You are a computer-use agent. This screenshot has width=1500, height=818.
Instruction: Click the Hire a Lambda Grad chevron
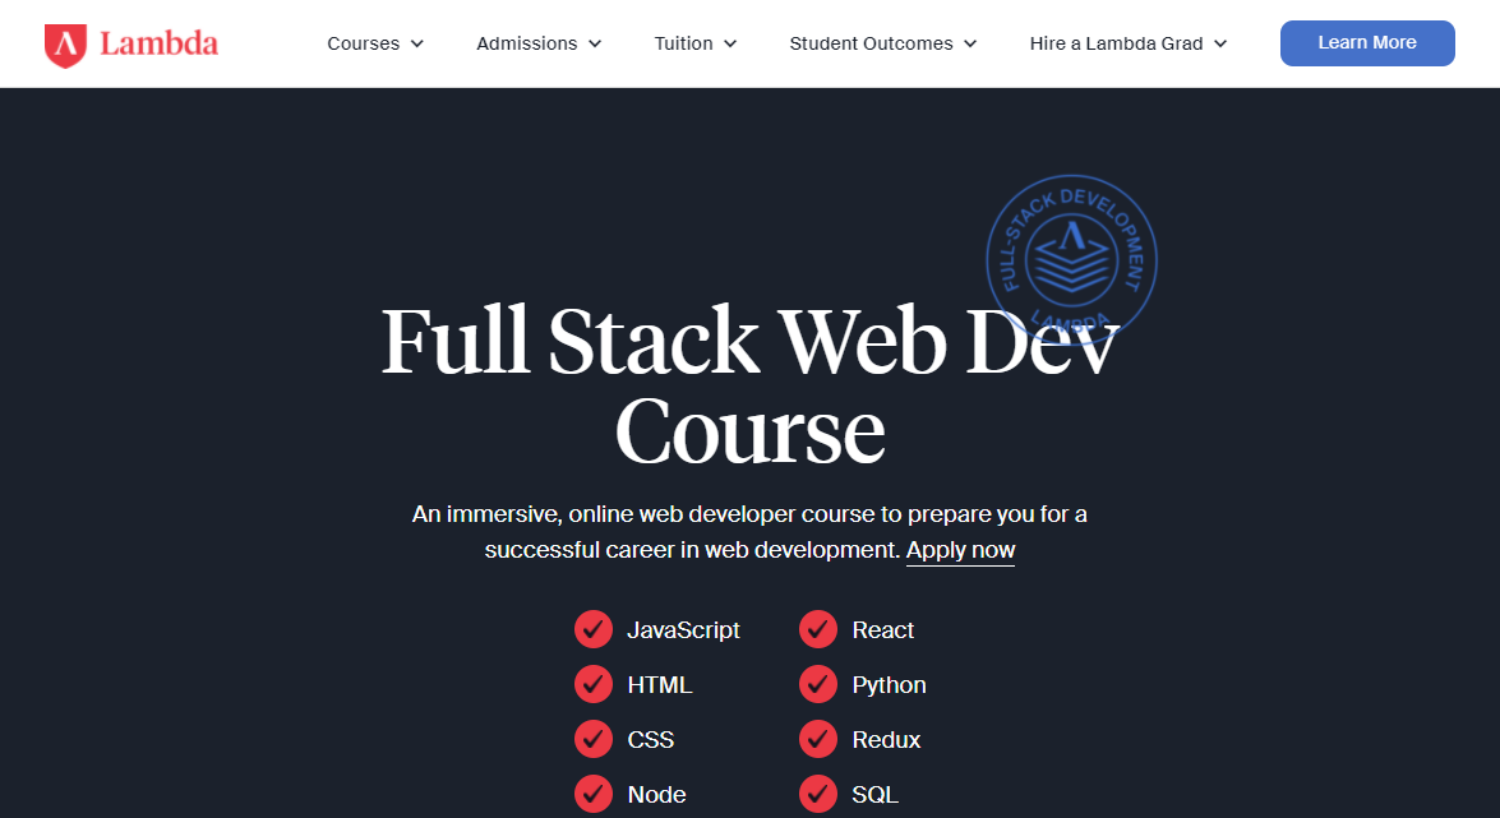coord(1221,43)
